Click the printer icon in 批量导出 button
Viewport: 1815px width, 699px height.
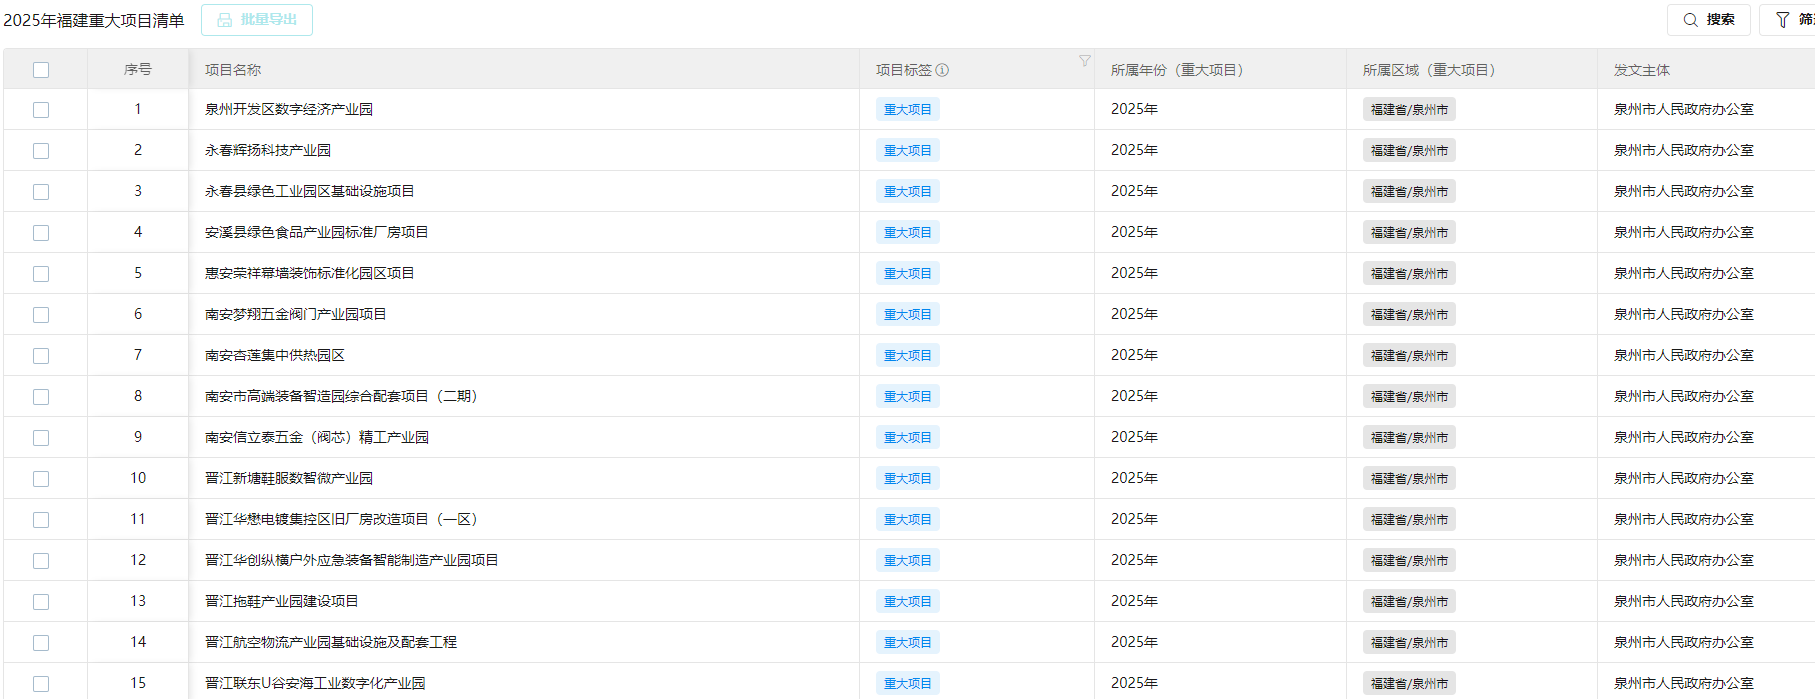(x=225, y=20)
